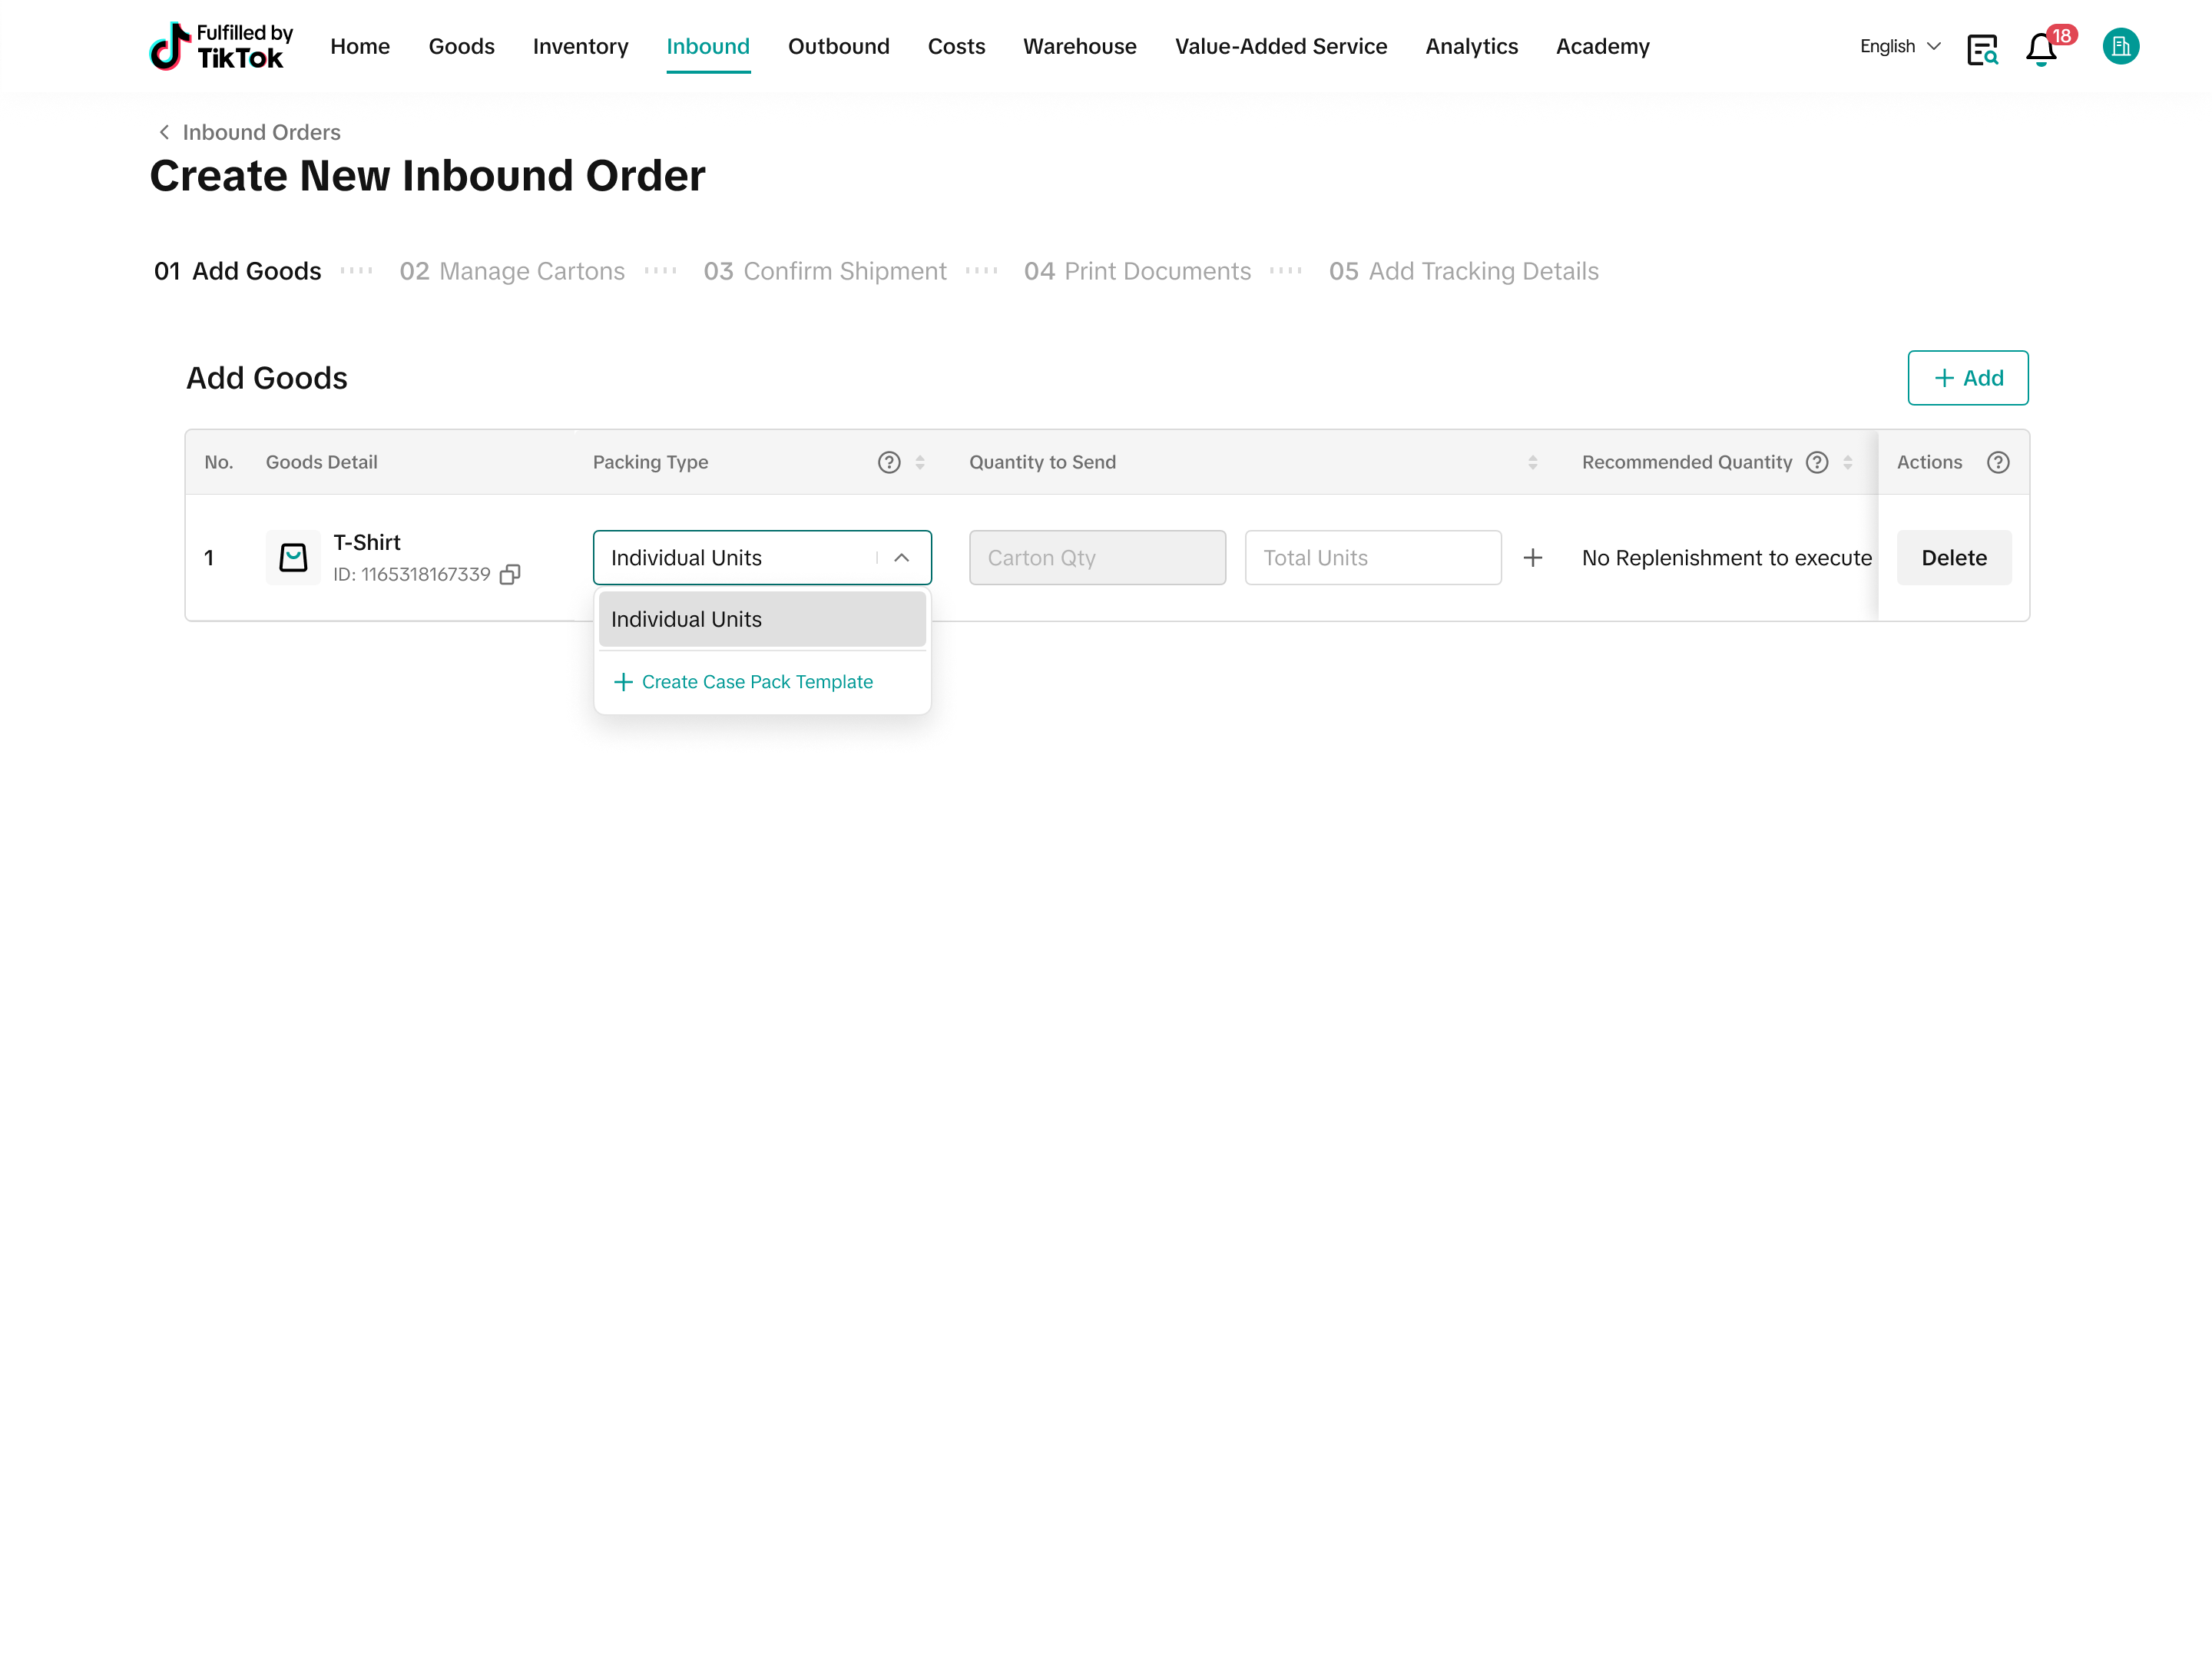2212x1659 pixels.
Task: Collapse the Packing Type dropdown
Action: pyautogui.click(x=901, y=558)
